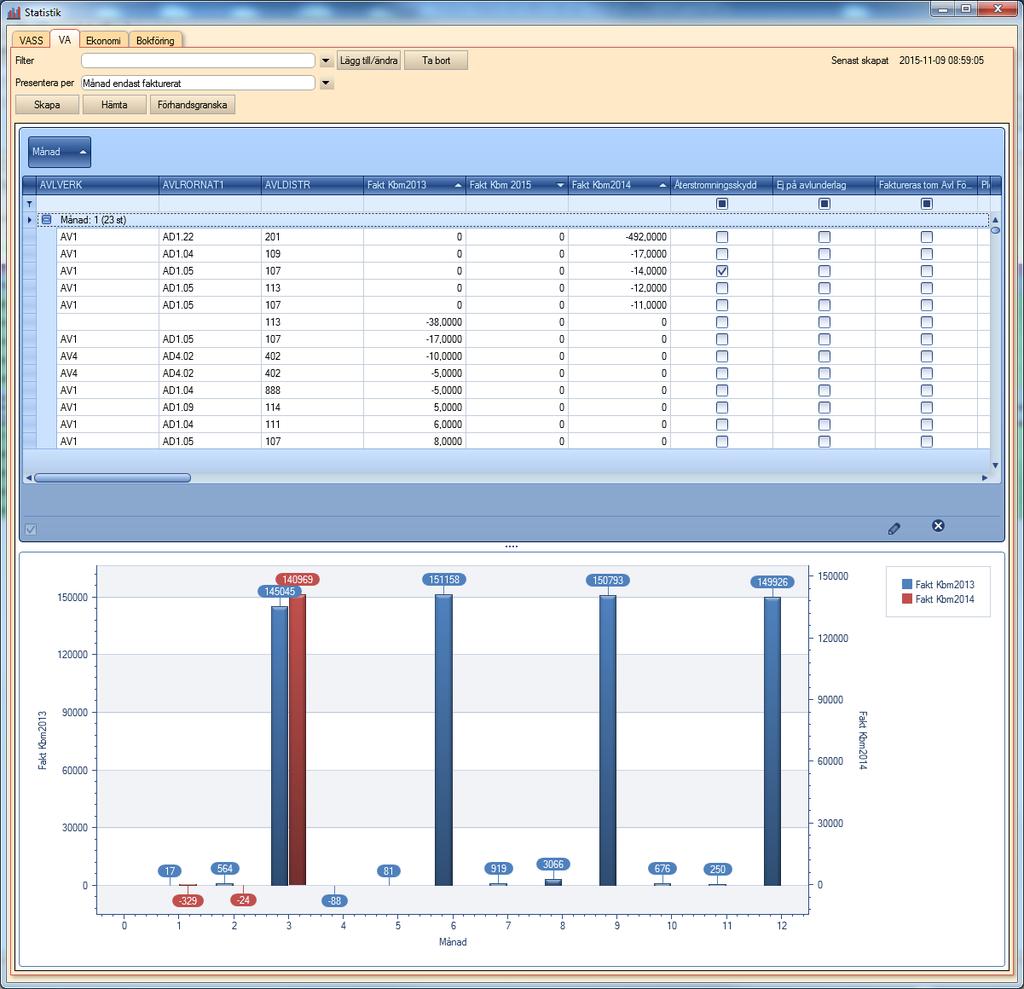Click the red Fakt Kbm2014 legend swatch

(906, 599)
